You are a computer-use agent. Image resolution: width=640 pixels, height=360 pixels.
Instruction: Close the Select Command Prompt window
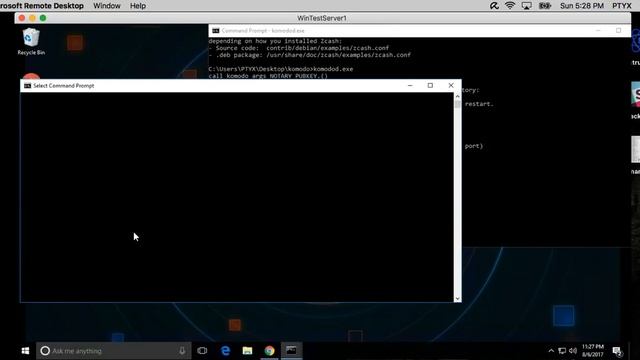[x=451, y=86]
